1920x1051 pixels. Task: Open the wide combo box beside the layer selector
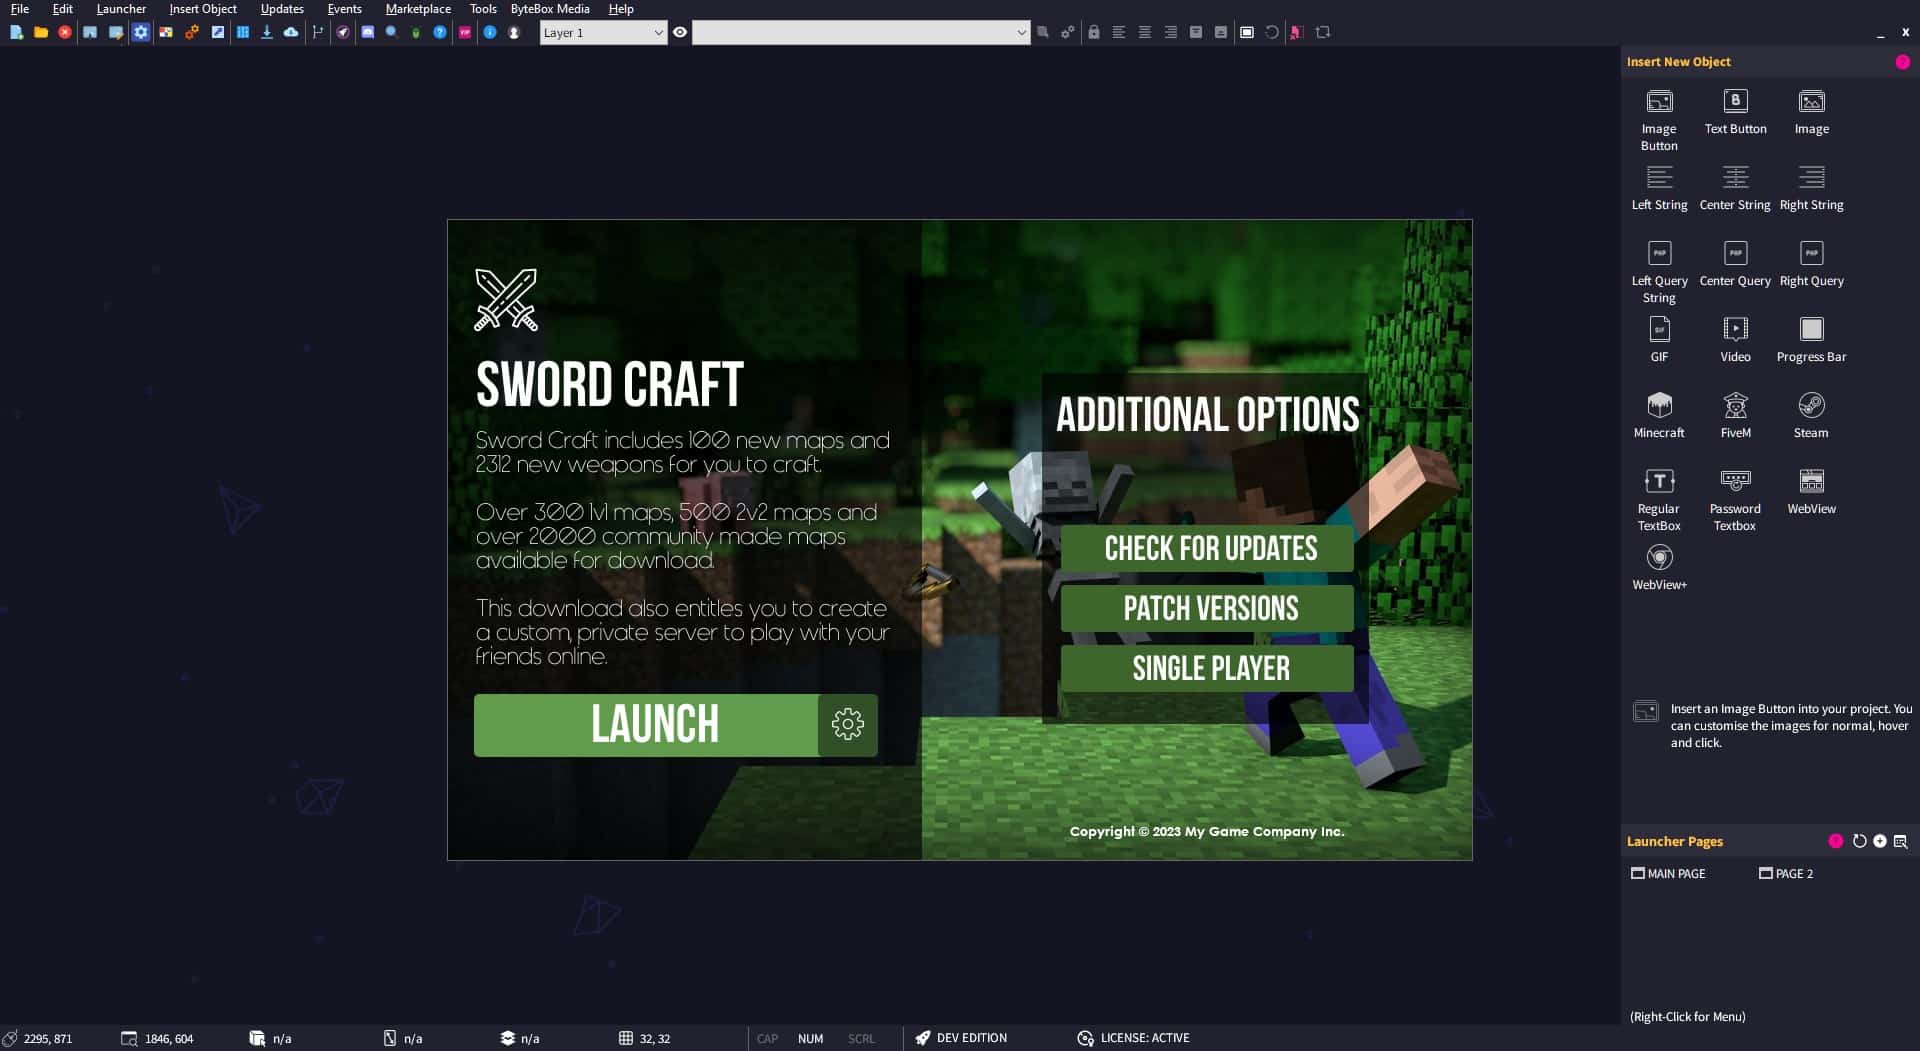tap(860, 32)
